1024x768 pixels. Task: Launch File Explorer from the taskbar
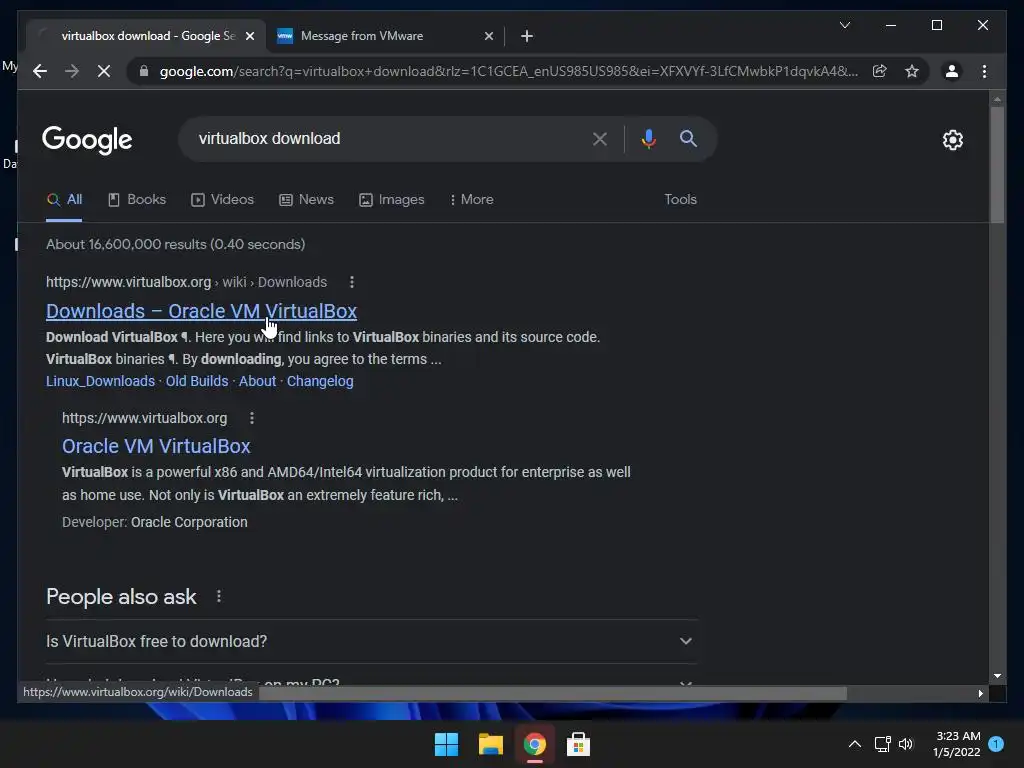tap(490, 744)
